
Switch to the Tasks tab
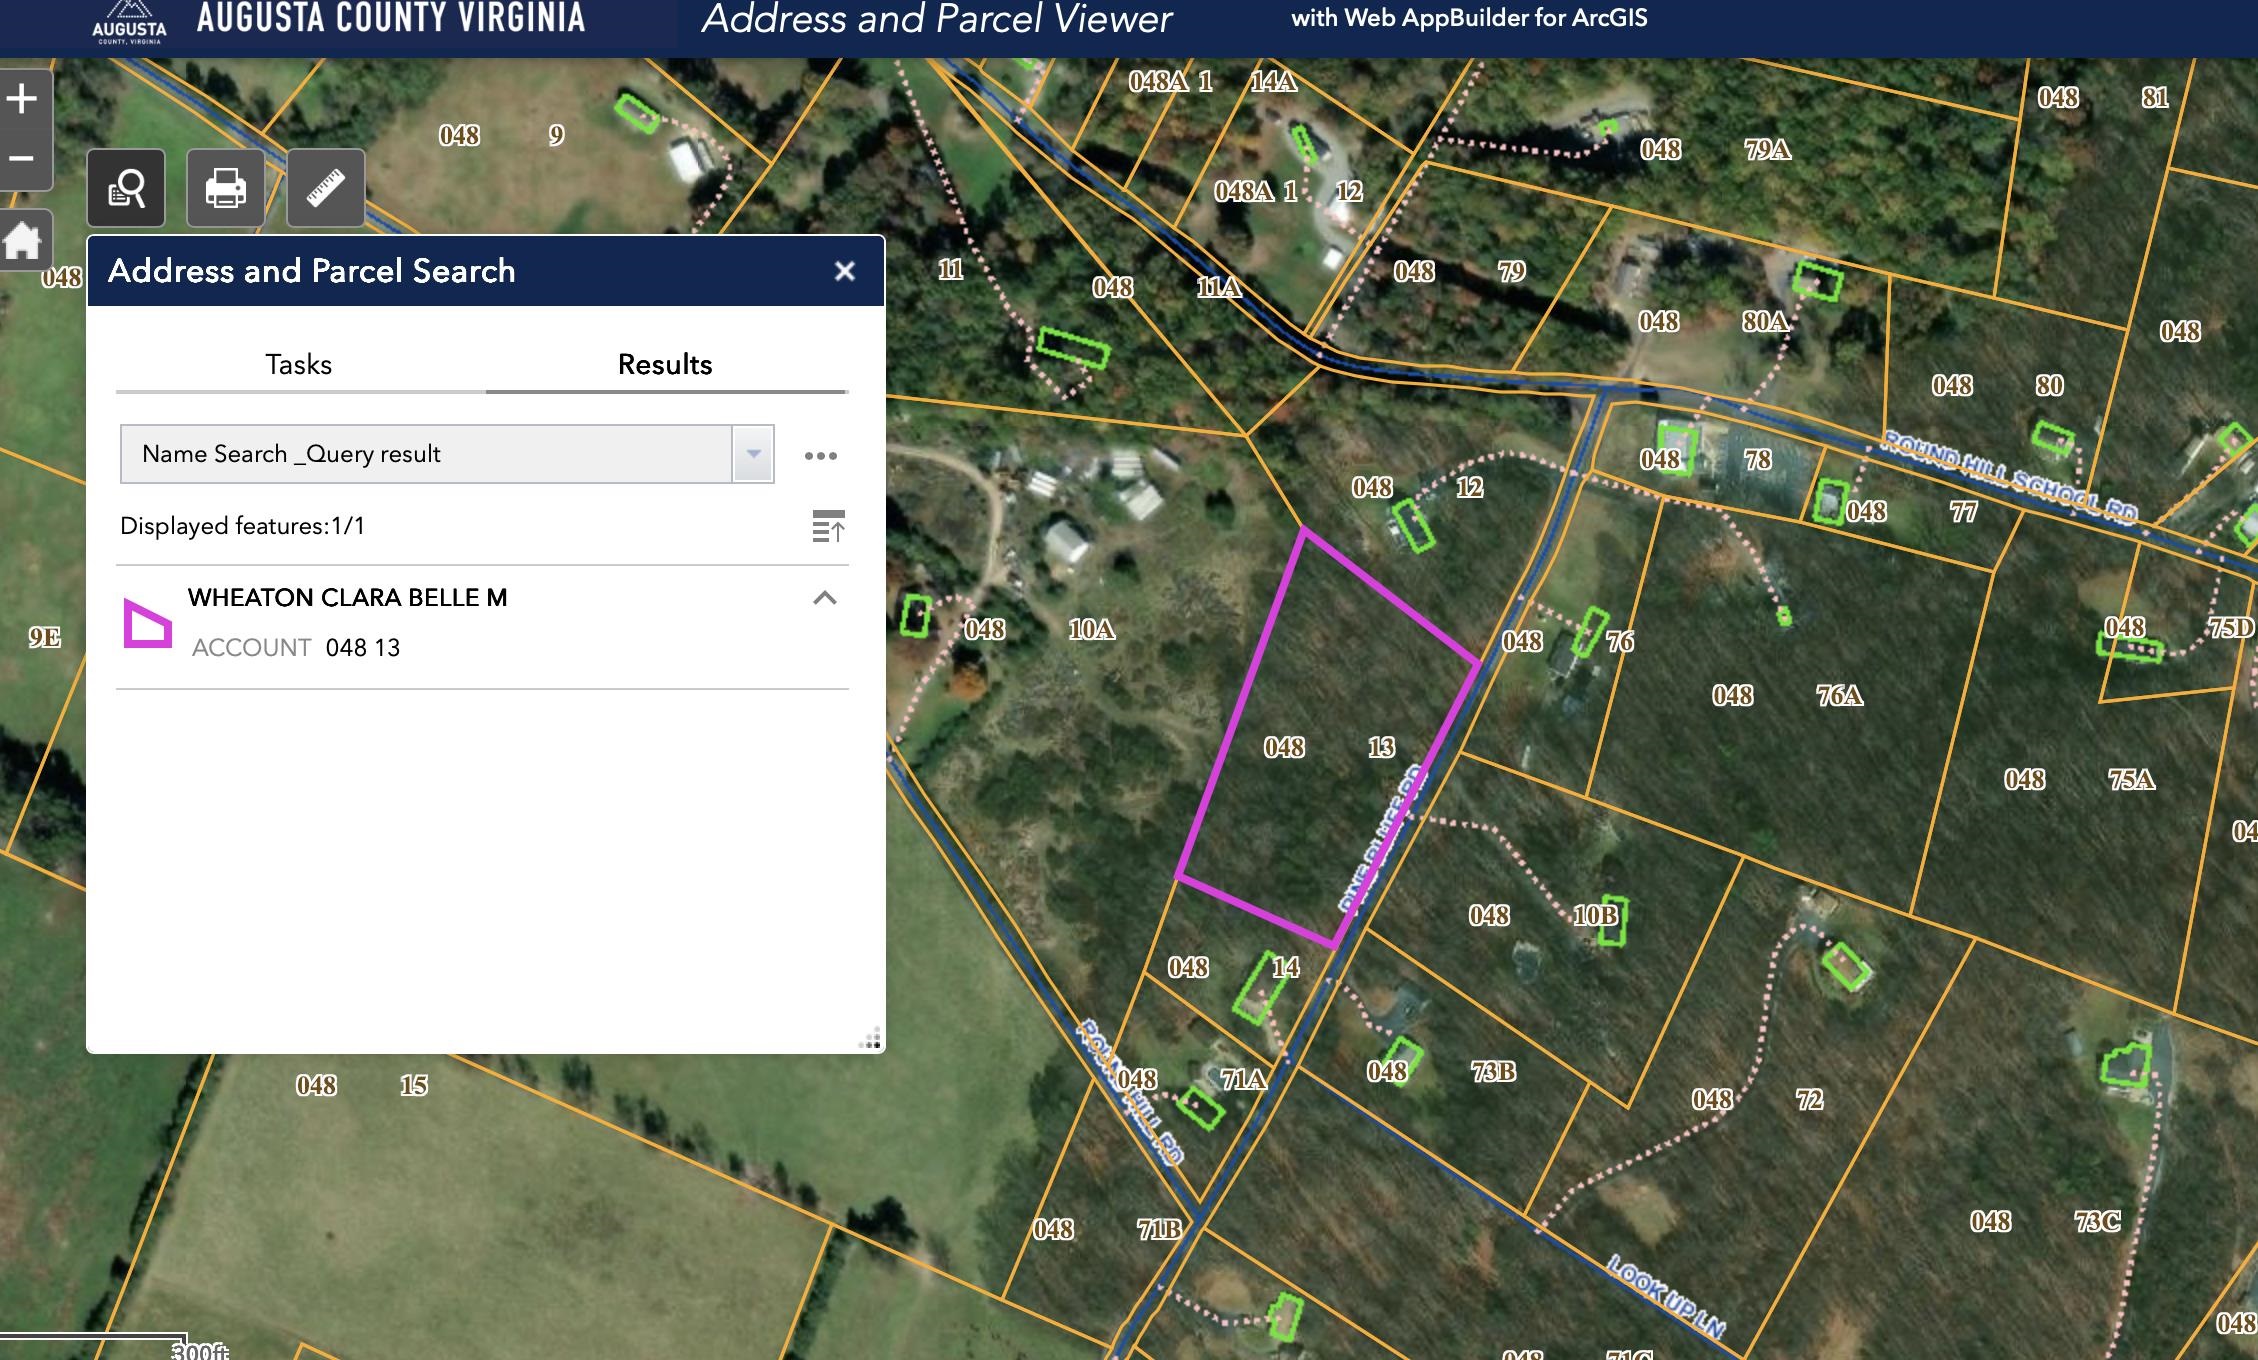[x=297, y=364]
